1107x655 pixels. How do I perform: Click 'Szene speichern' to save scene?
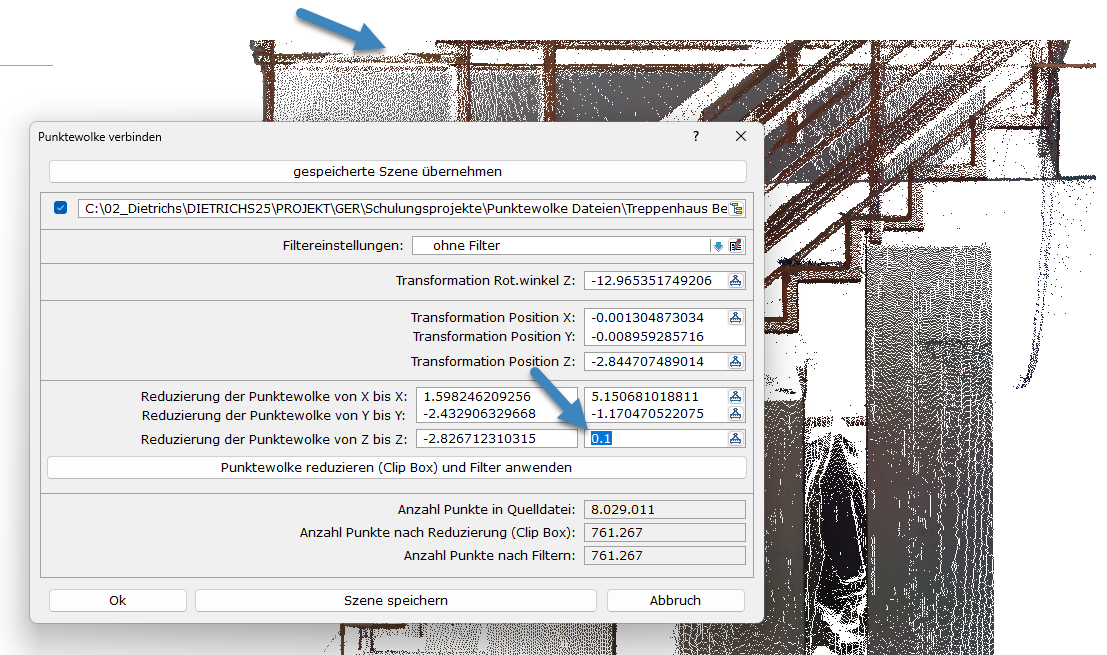pos(396,601)
